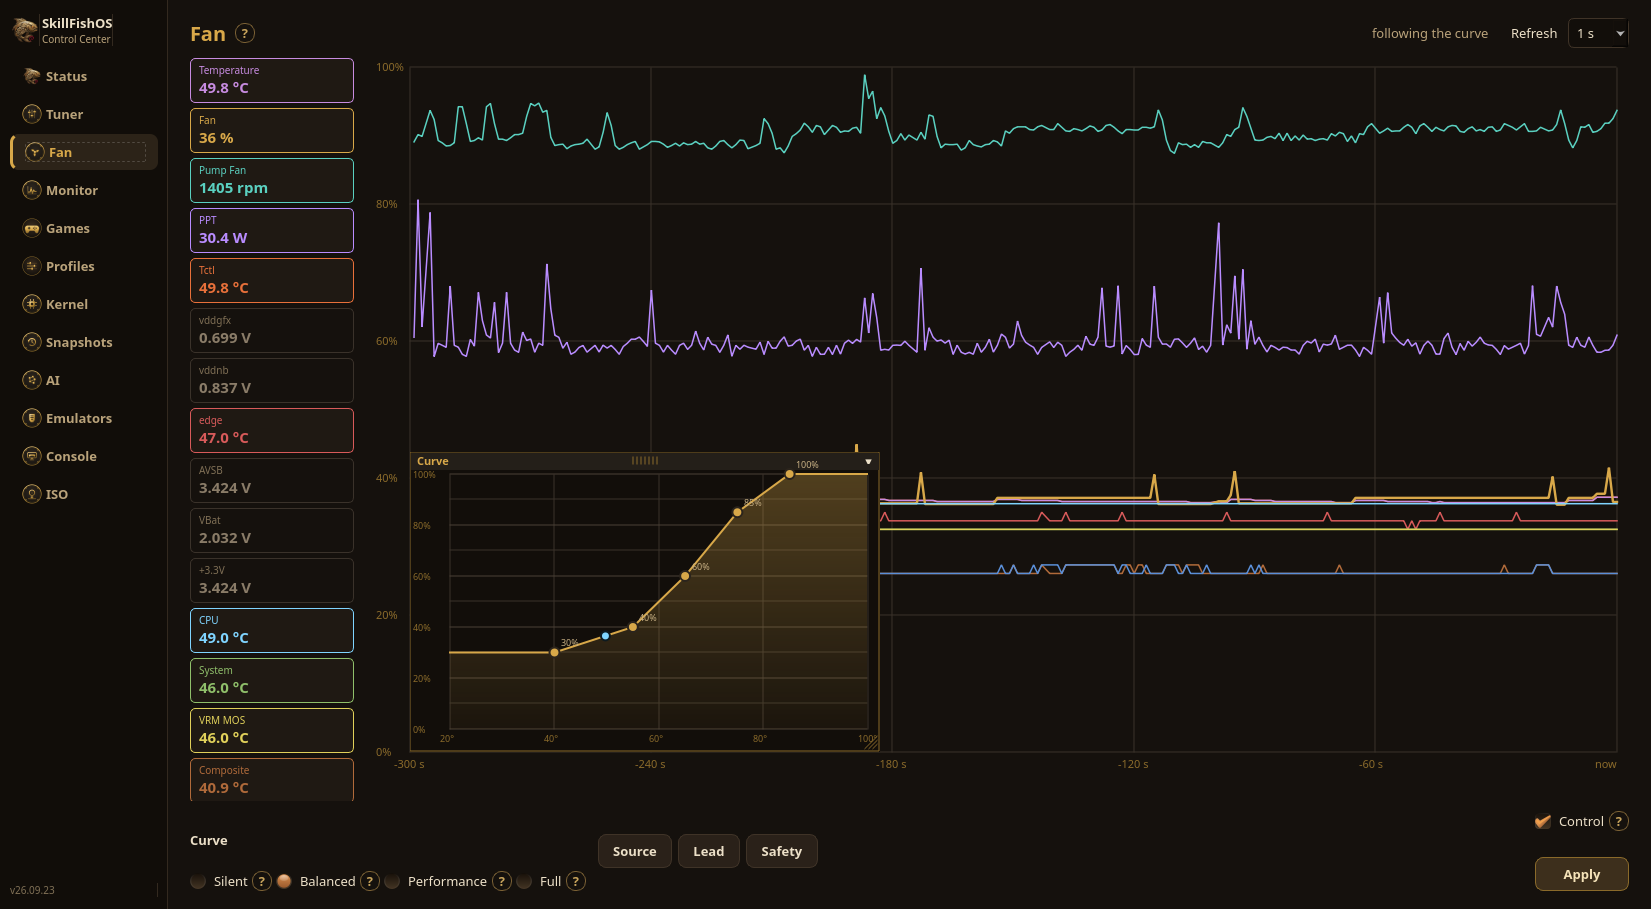Grab the Curve panel drag handle
The image size is (1651, 909).
[645, 461]
